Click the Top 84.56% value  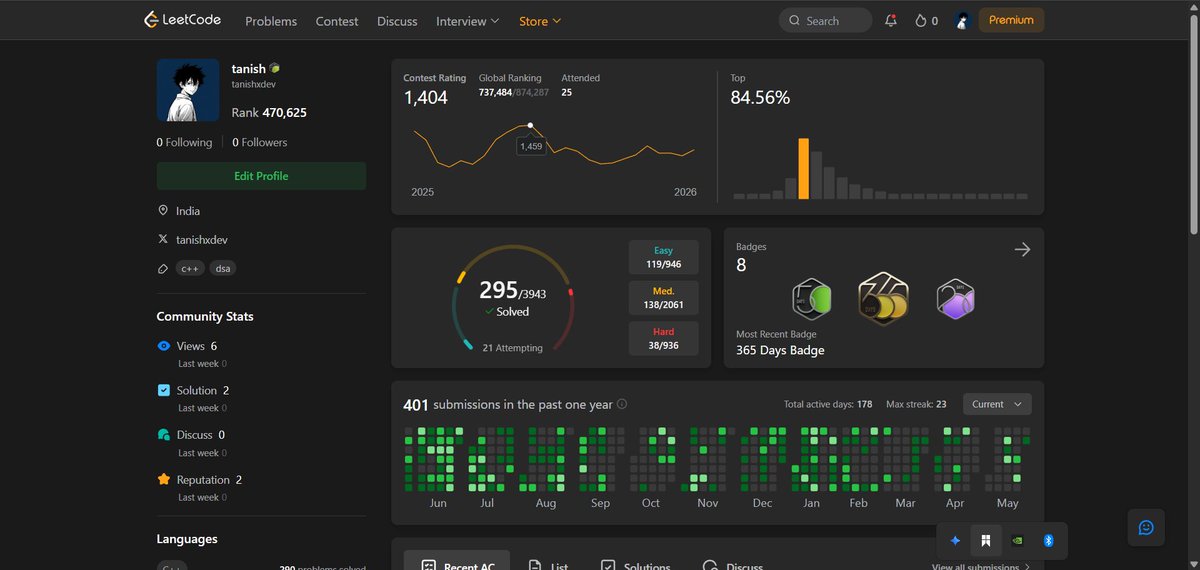pos(760,98)
